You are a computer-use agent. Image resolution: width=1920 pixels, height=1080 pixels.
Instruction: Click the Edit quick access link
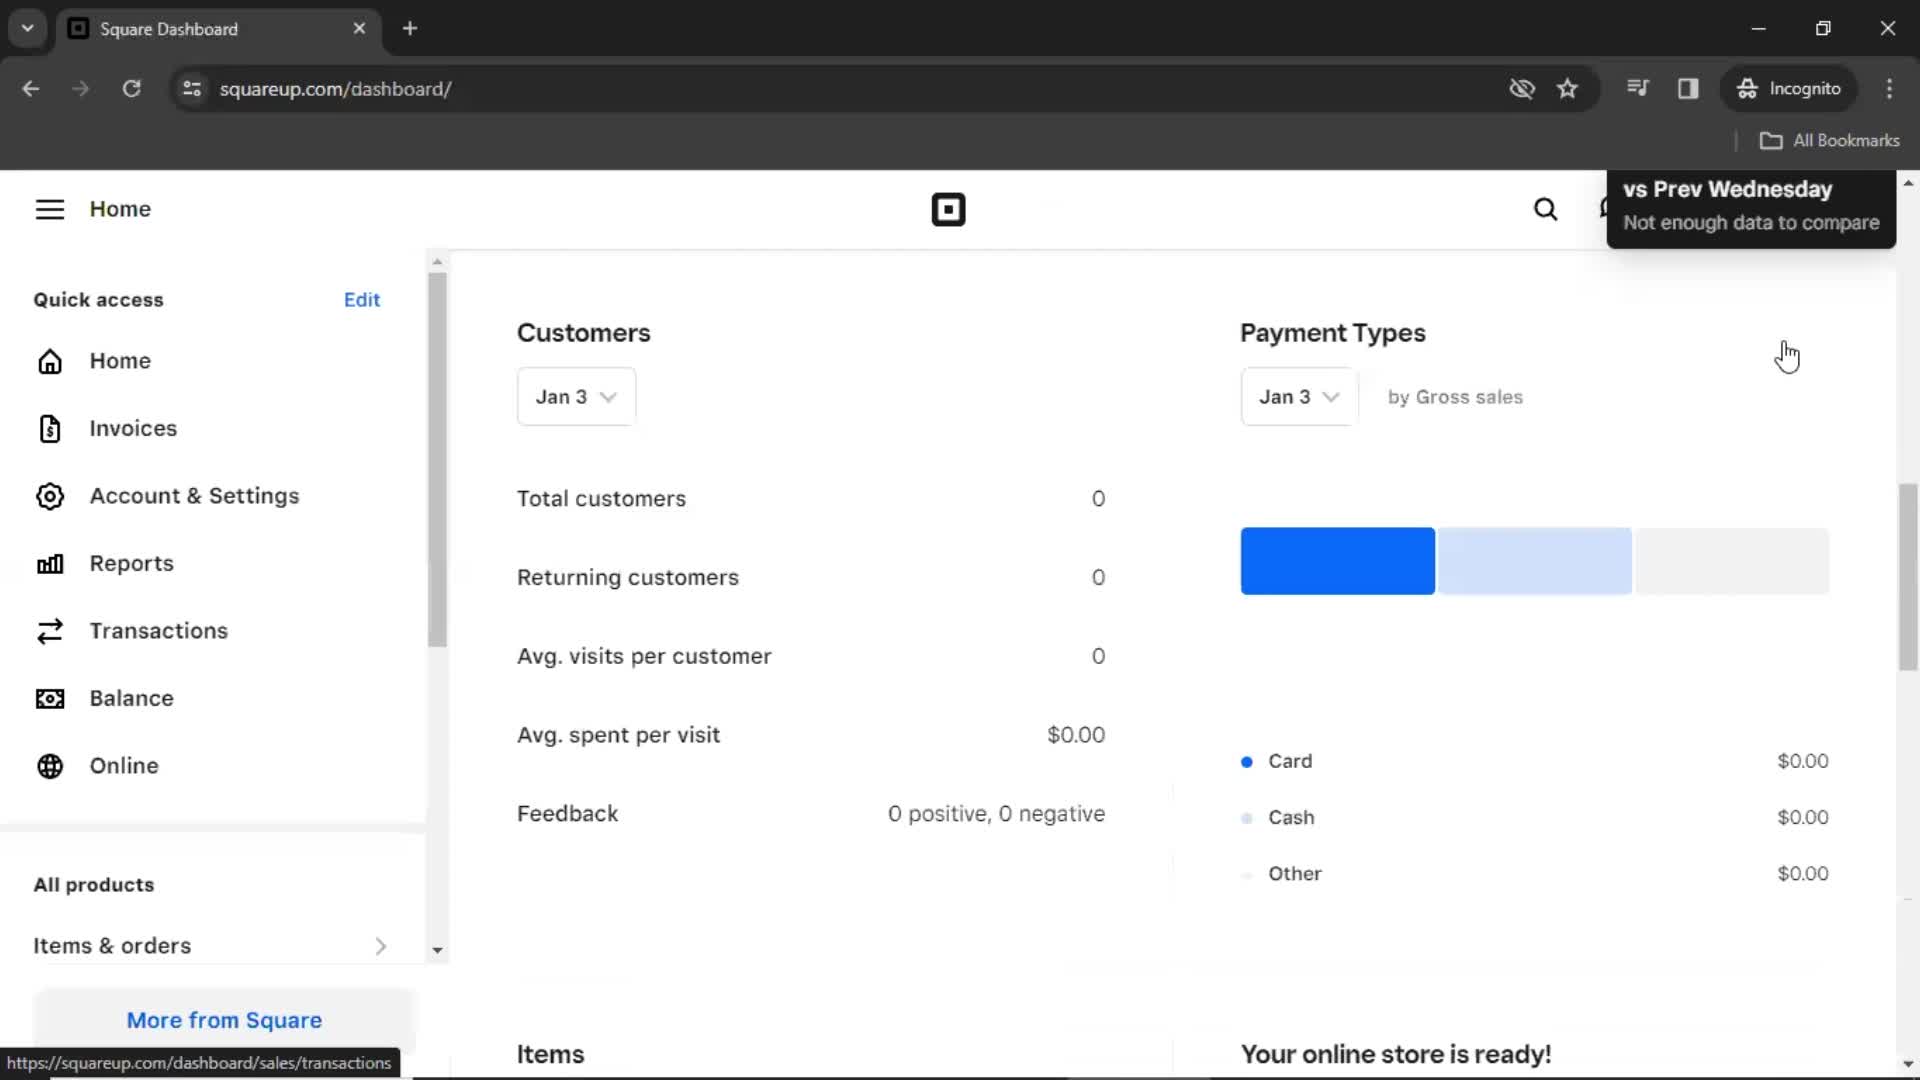click(x=360, y=299)
